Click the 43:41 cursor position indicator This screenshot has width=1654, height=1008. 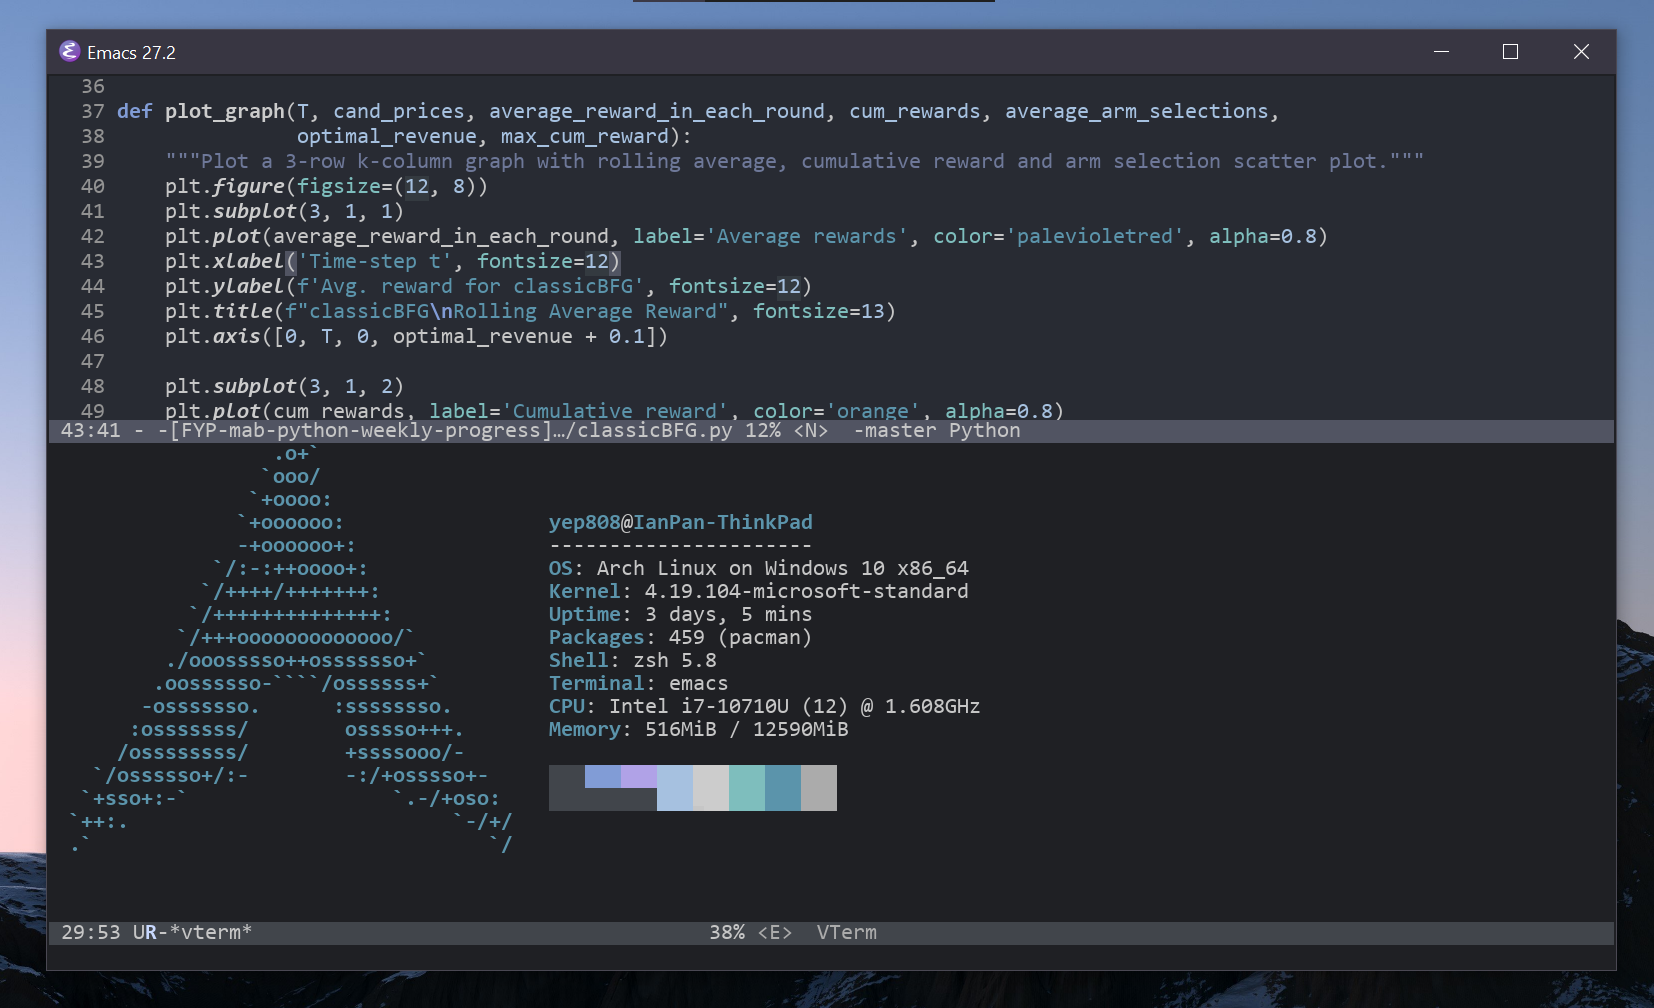click(90, 431)
